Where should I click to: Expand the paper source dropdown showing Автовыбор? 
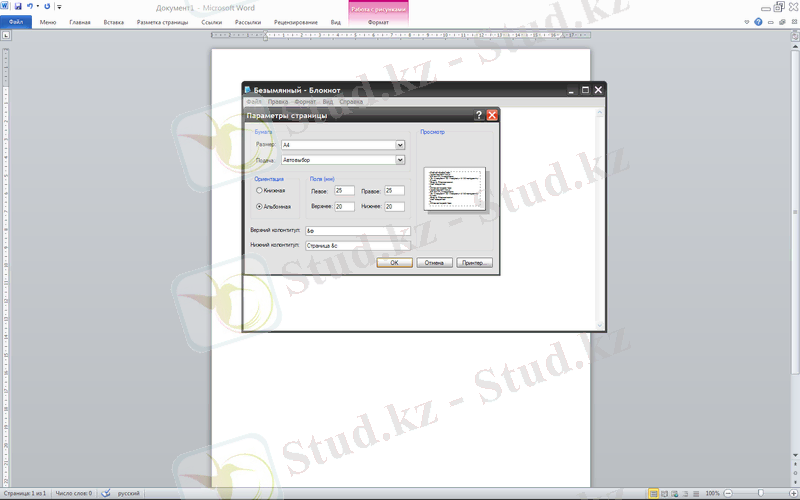[x=400, y=159]
